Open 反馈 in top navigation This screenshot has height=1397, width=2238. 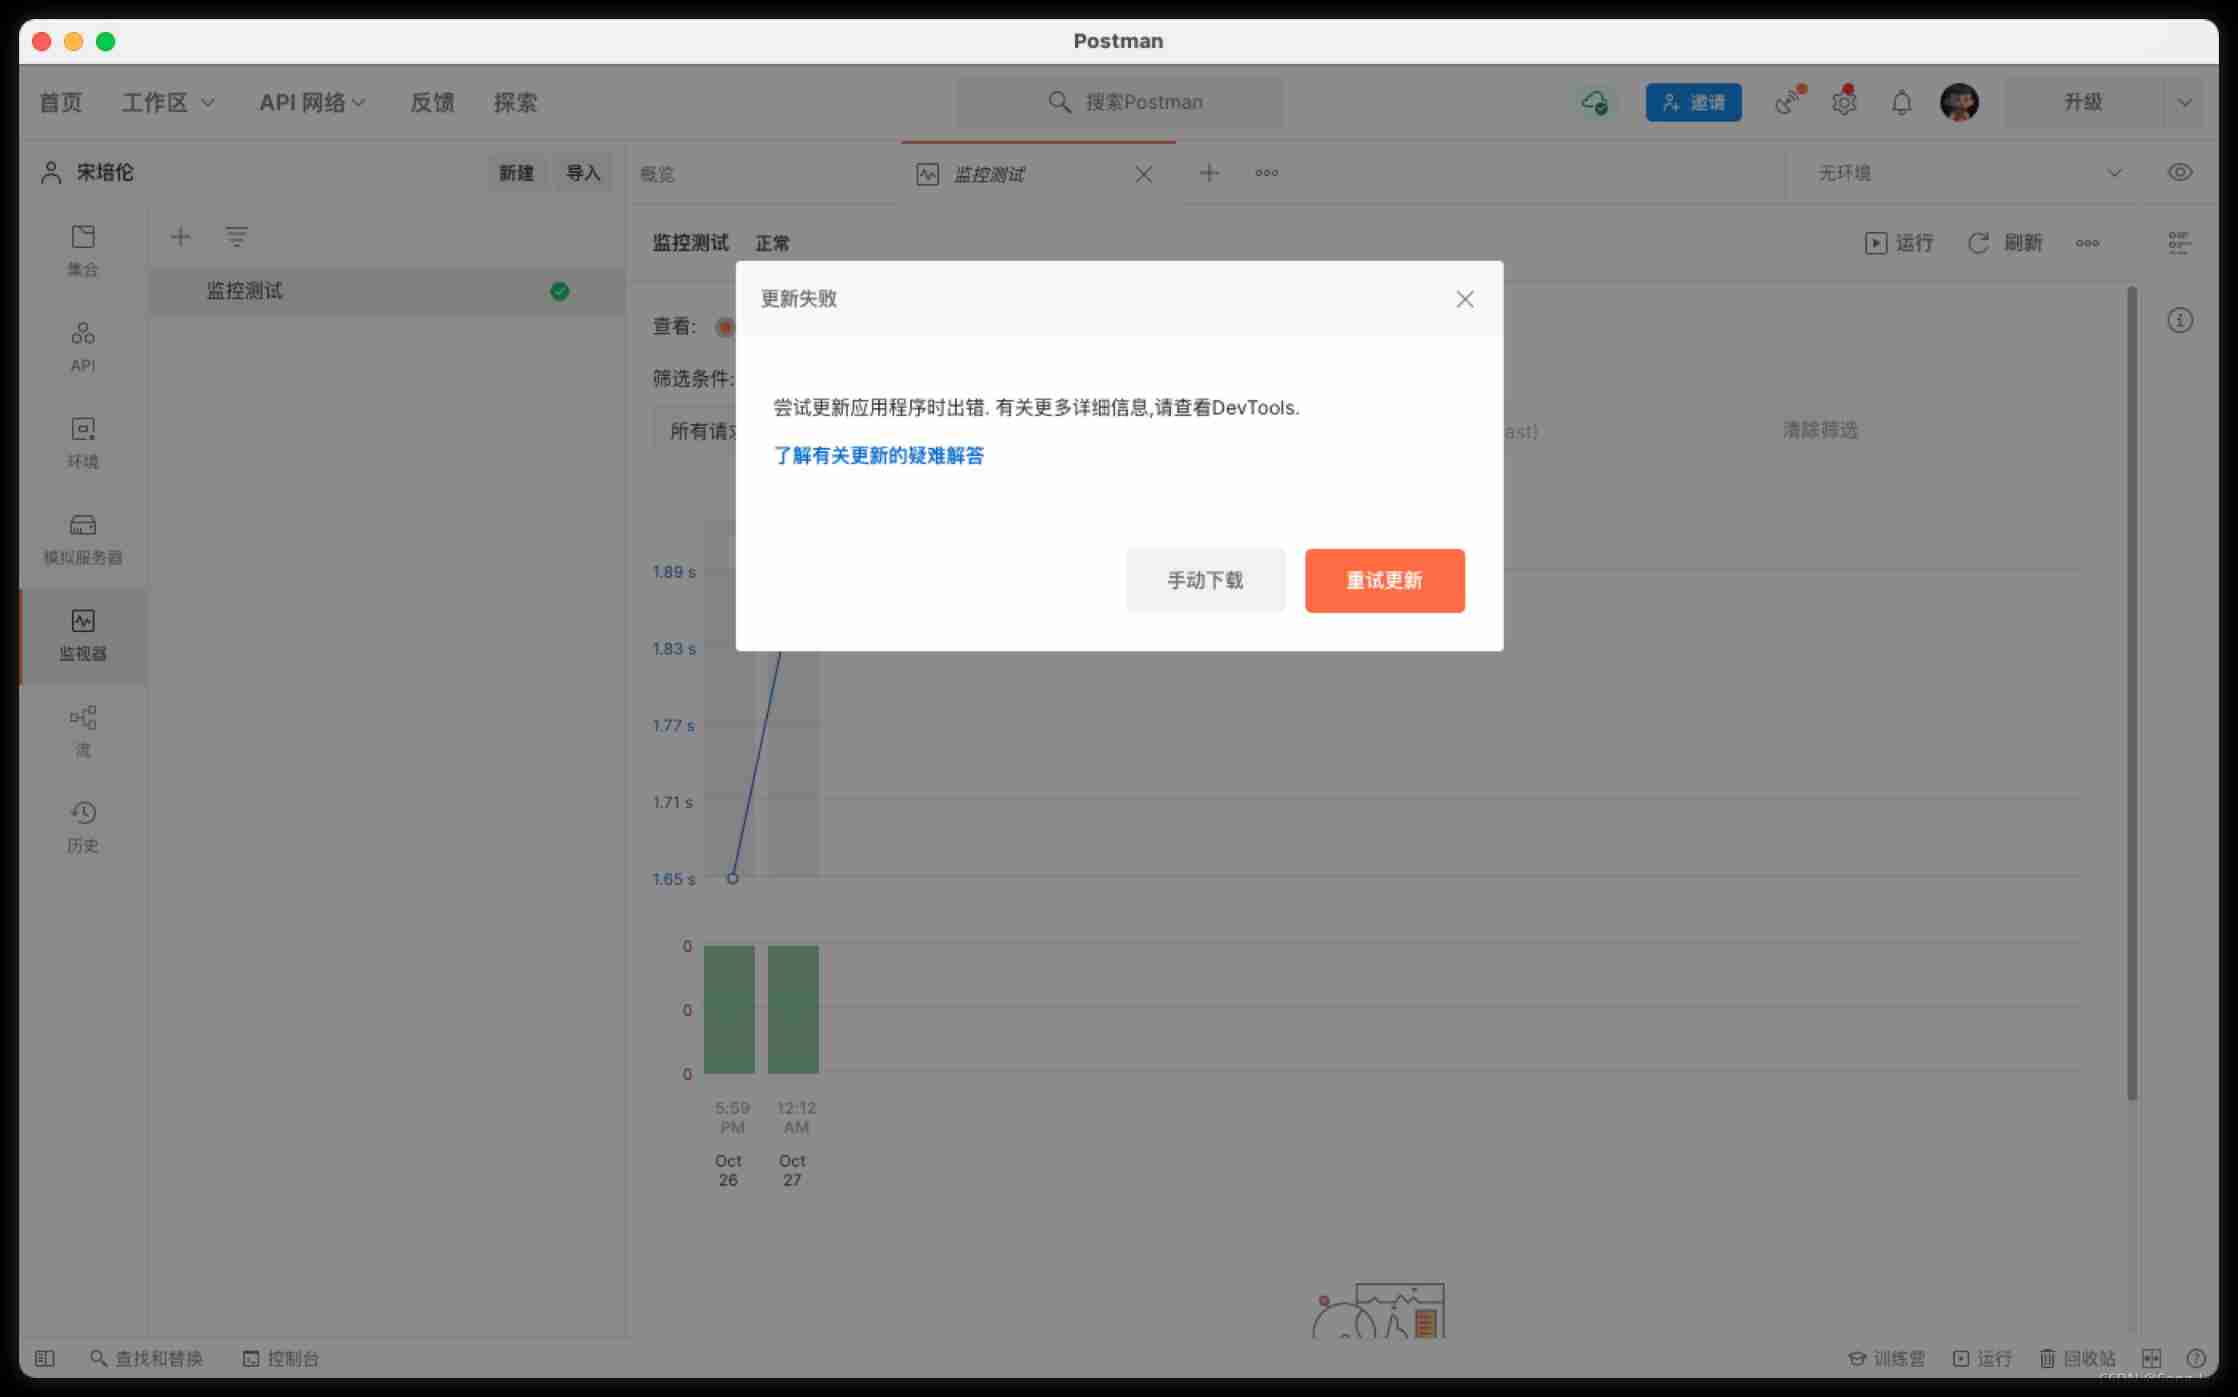pyautogui.click(x=432, y=102)
